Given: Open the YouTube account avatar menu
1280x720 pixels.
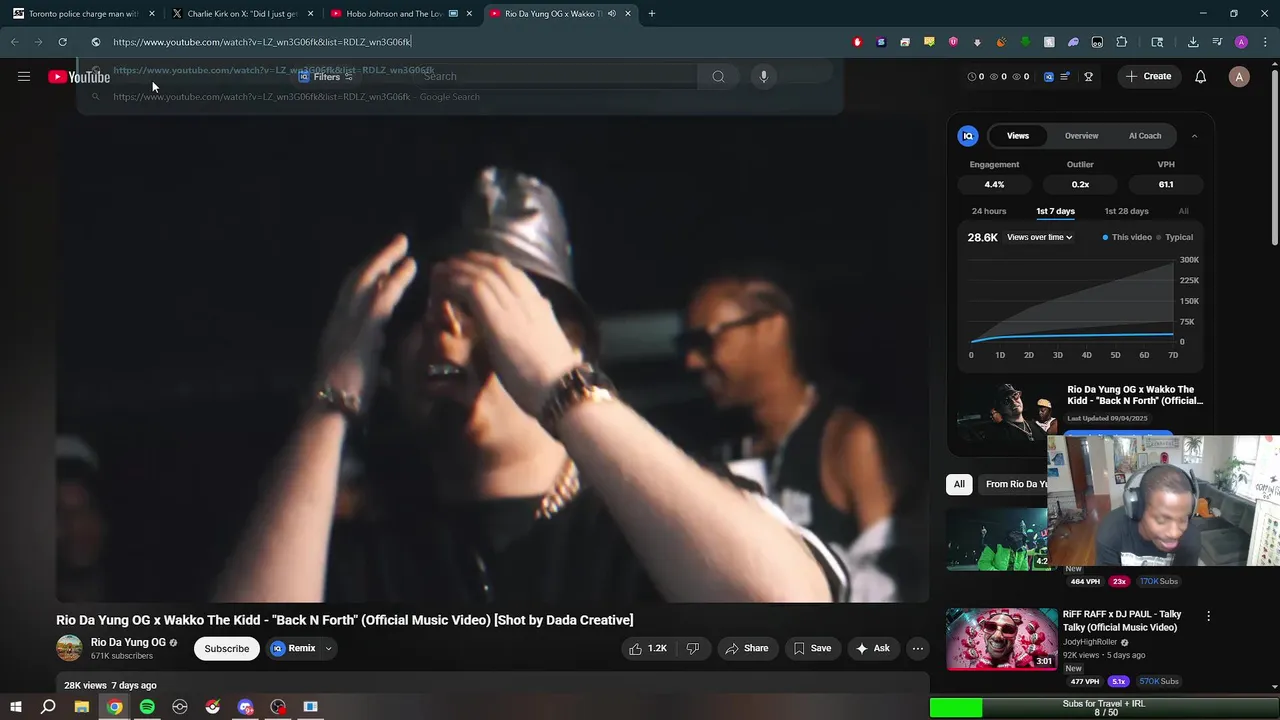Looking at the screenshot, I should [1239, 76].
